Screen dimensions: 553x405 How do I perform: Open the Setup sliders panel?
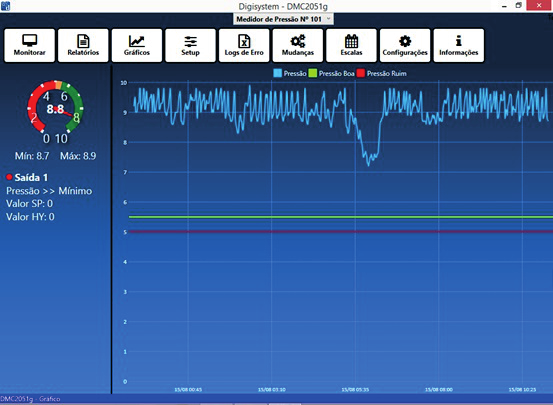coord(190,46)
